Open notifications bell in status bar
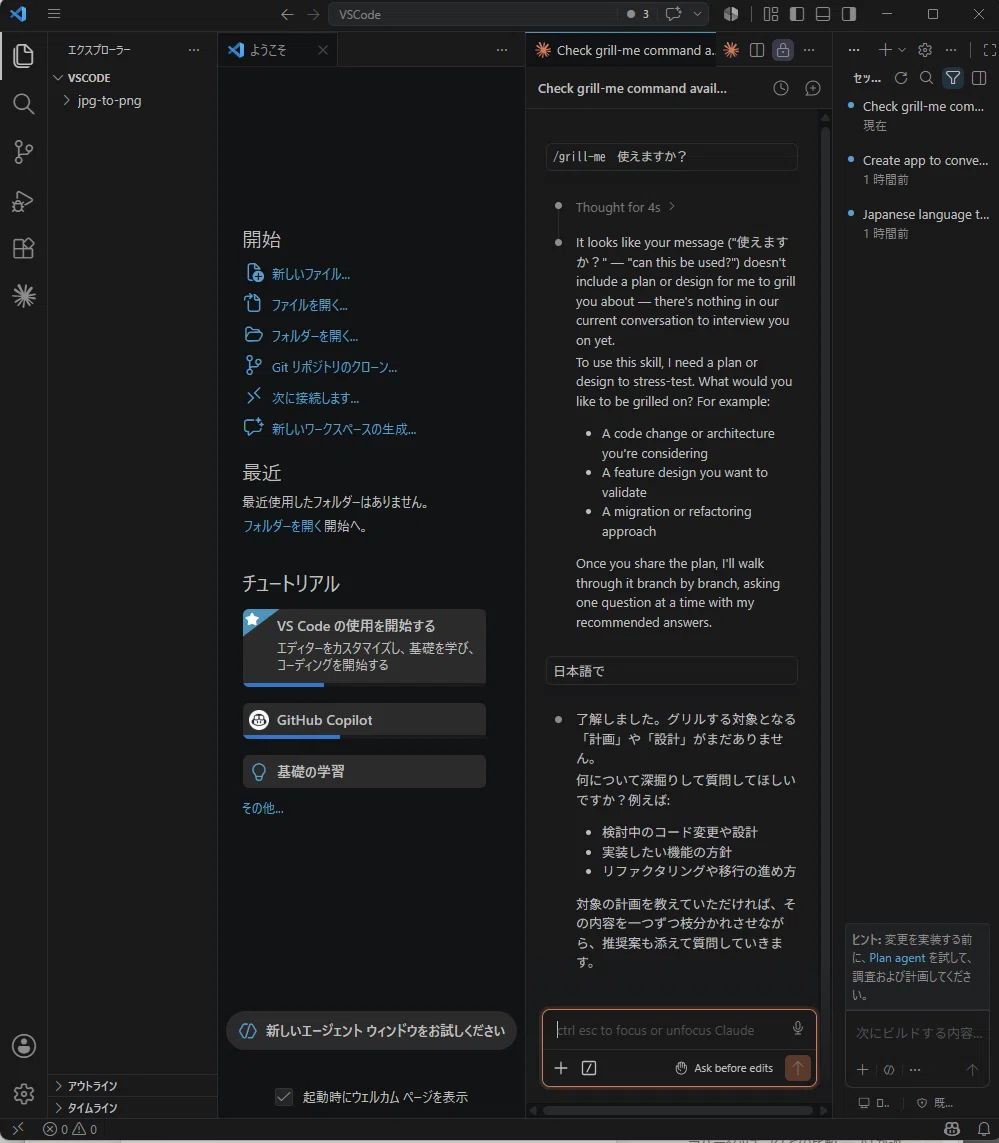This screenshot has width=999, height=1143. pyautogui.click(x=984, y=1129)
